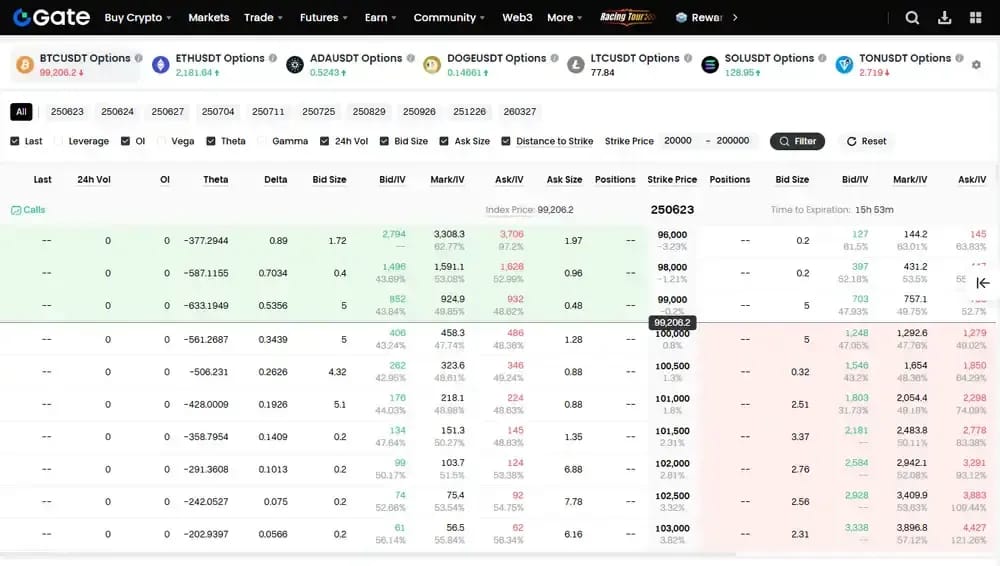Expand the Community dropdown menu

coord(449,18)
